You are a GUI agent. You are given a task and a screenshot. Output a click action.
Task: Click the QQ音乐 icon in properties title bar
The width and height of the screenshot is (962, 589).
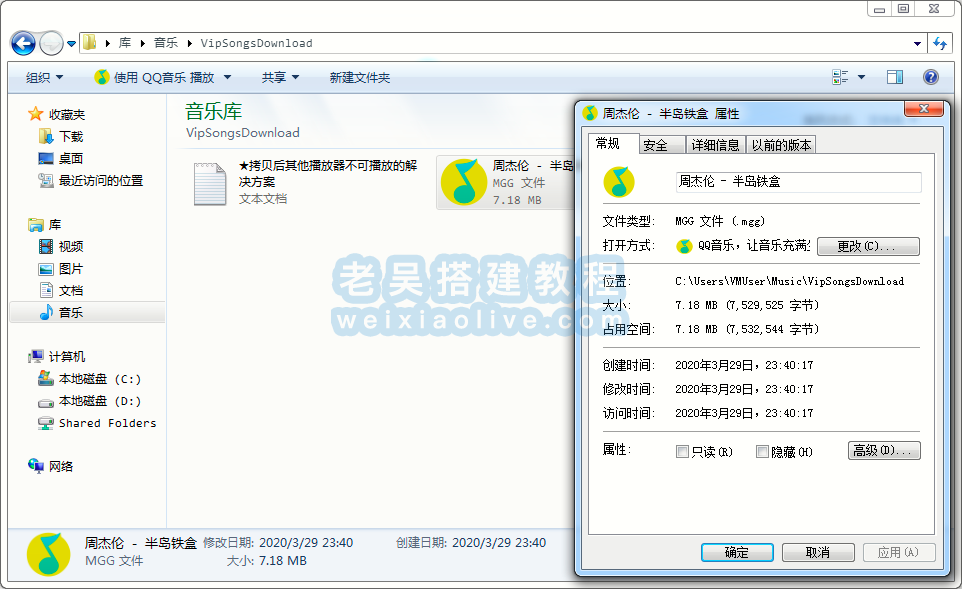pyautogui.click(x=590, y=113)
